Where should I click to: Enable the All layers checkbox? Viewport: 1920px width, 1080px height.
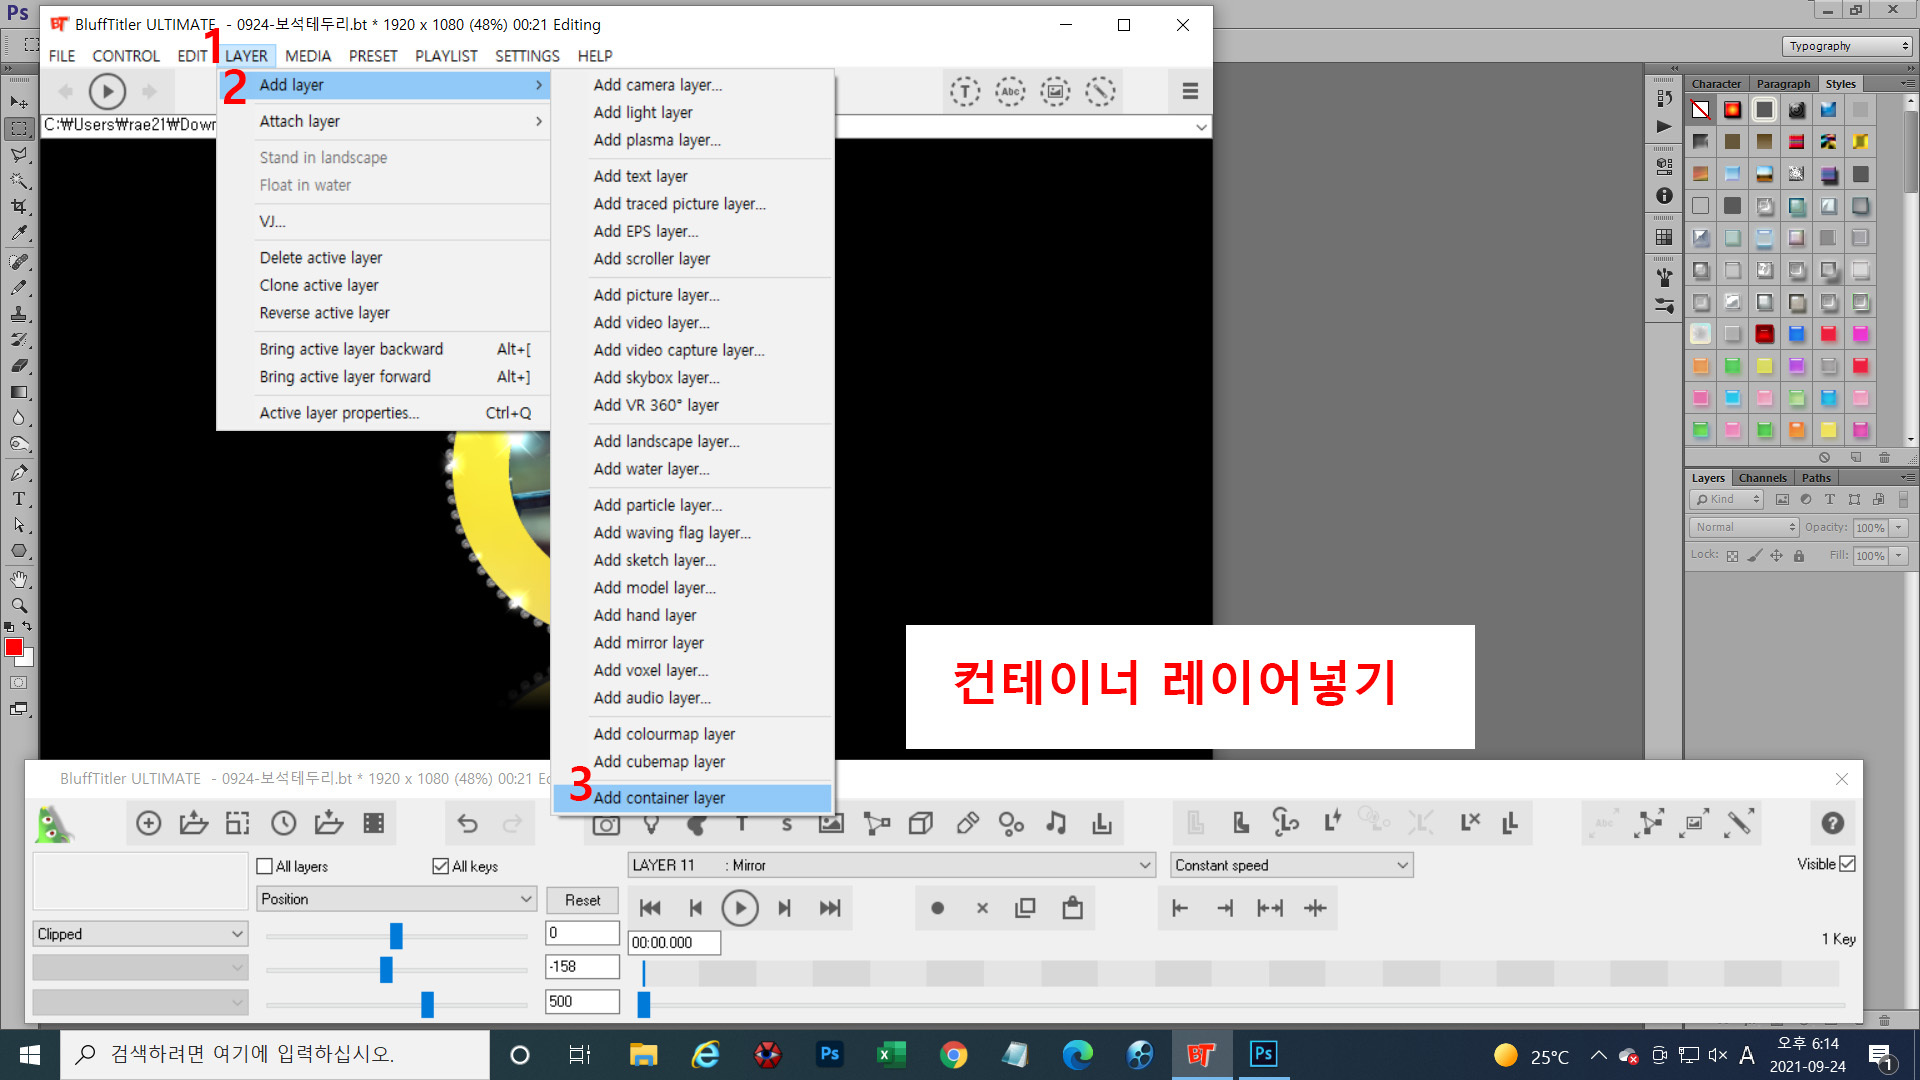(265, 866)
